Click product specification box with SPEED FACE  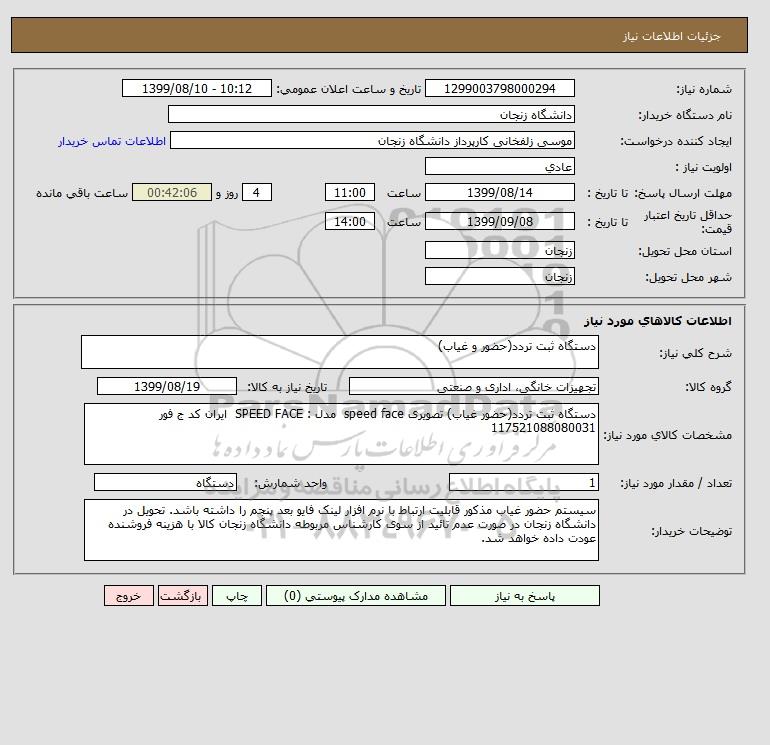click(341, 434)
